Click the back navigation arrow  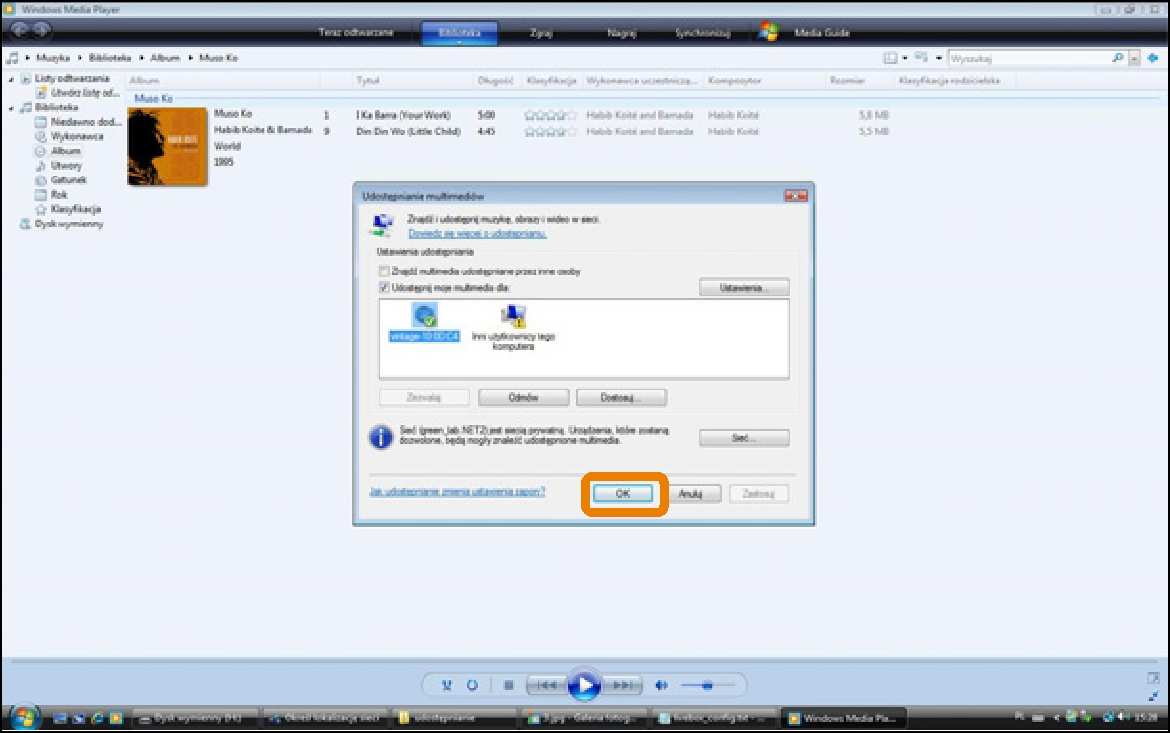pos(19,29)
